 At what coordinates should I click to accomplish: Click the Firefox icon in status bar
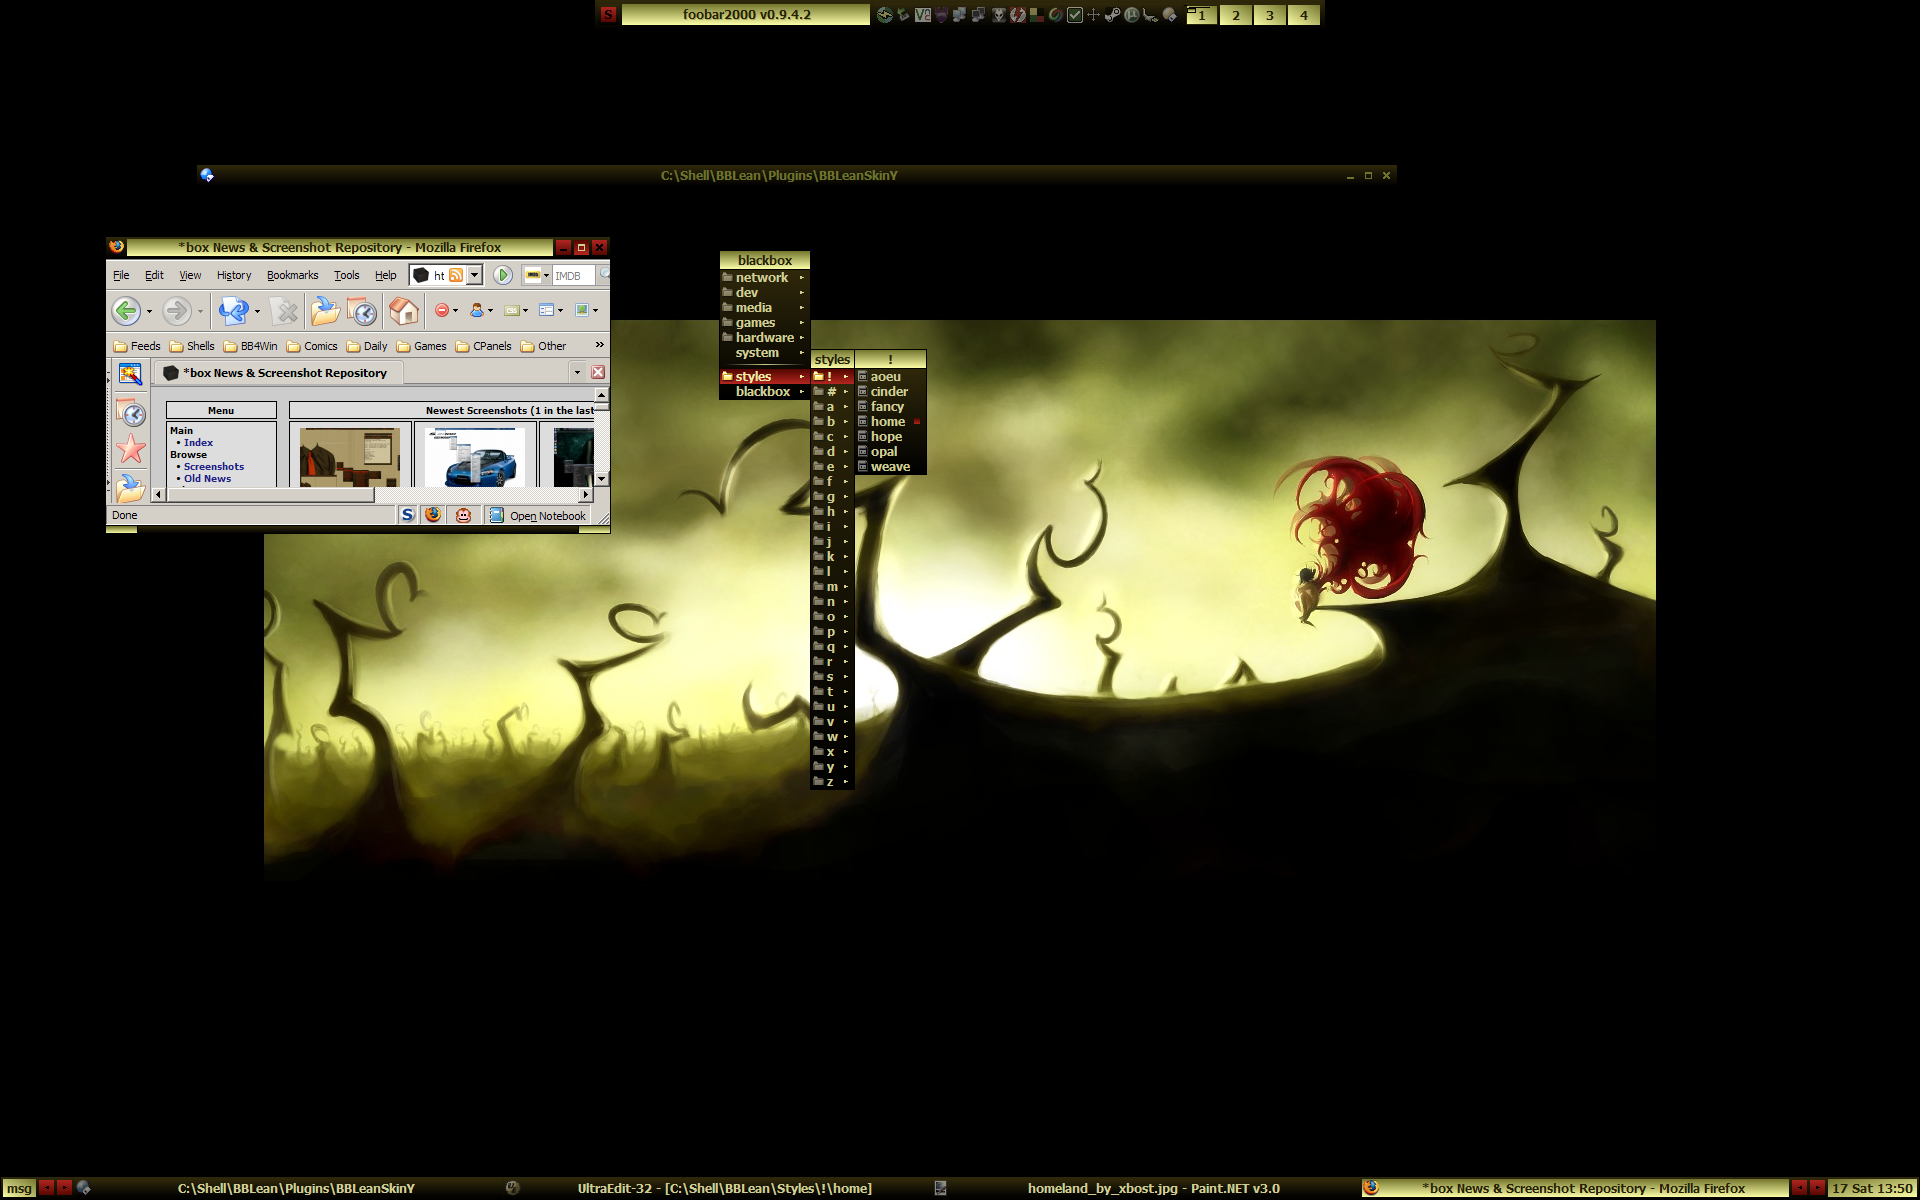coord(433,515)
